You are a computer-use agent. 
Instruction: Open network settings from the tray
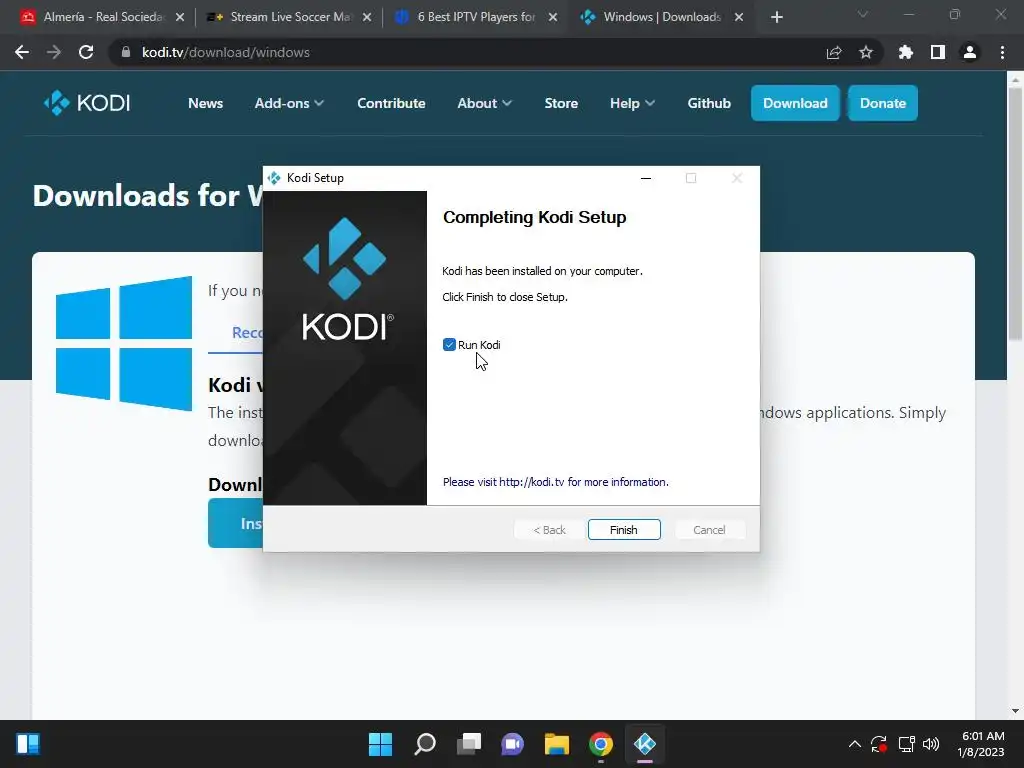(x=906, y=744)
